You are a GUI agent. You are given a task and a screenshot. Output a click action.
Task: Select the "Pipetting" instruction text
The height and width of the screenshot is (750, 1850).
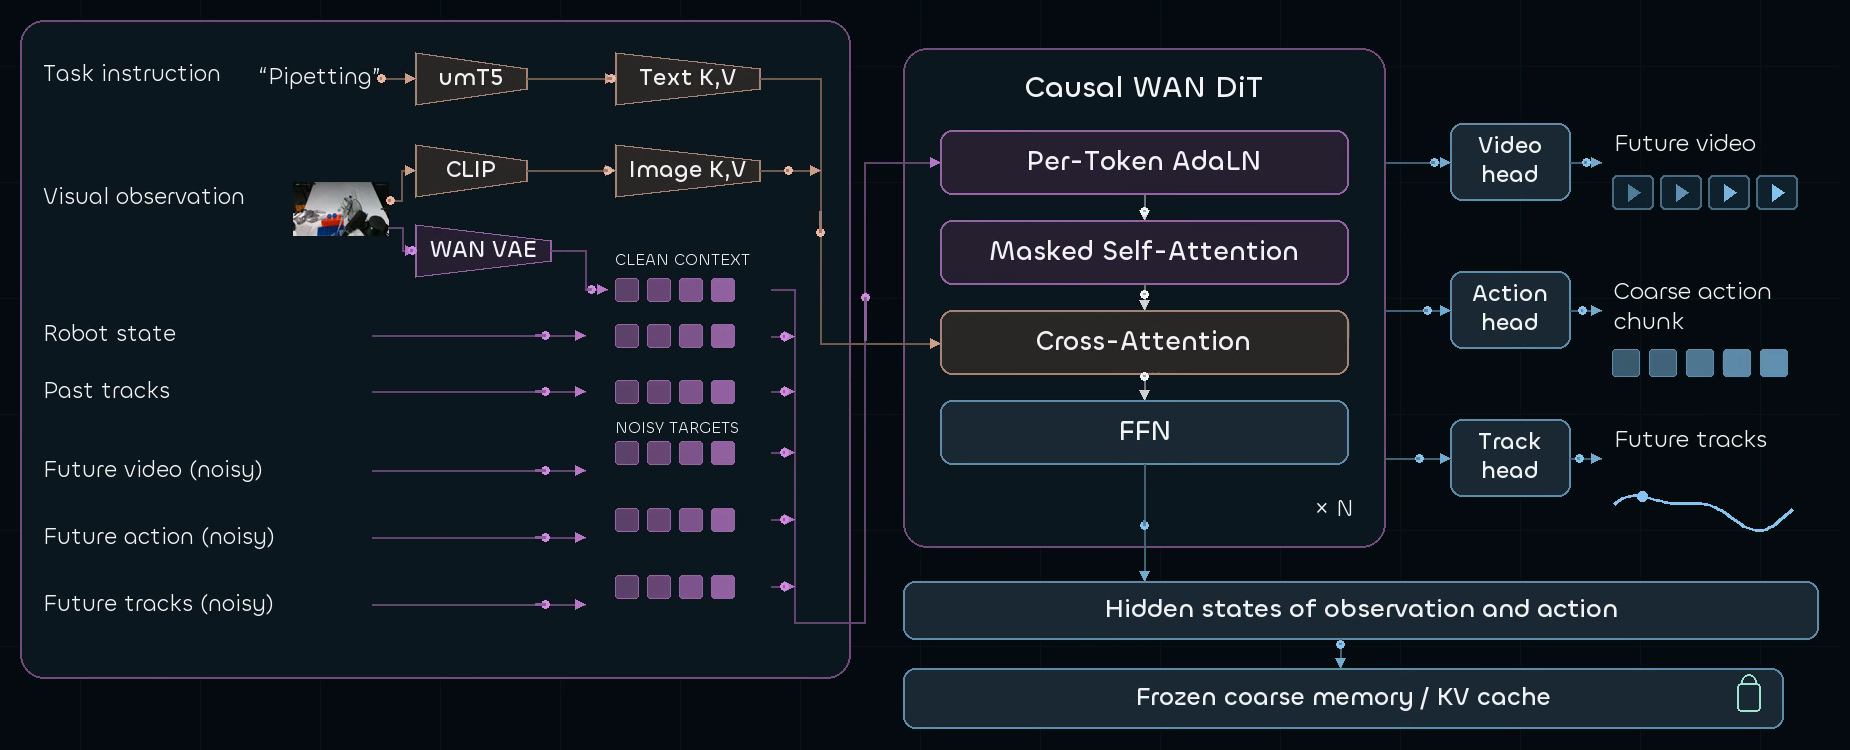[320, 77]
